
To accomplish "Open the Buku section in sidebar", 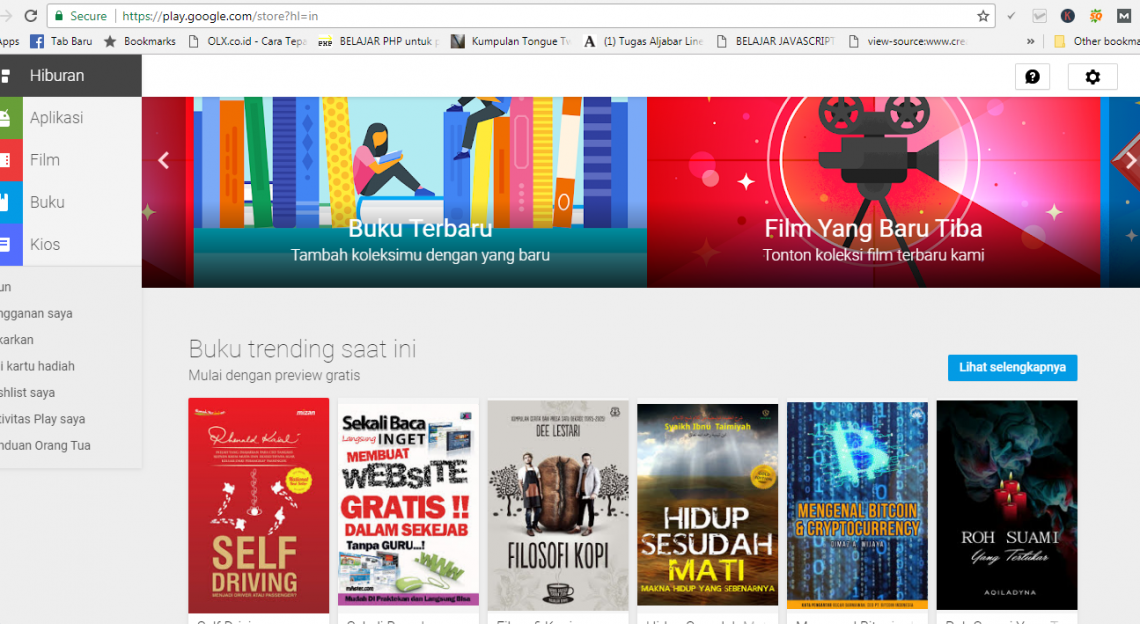I will click(47, 202).
